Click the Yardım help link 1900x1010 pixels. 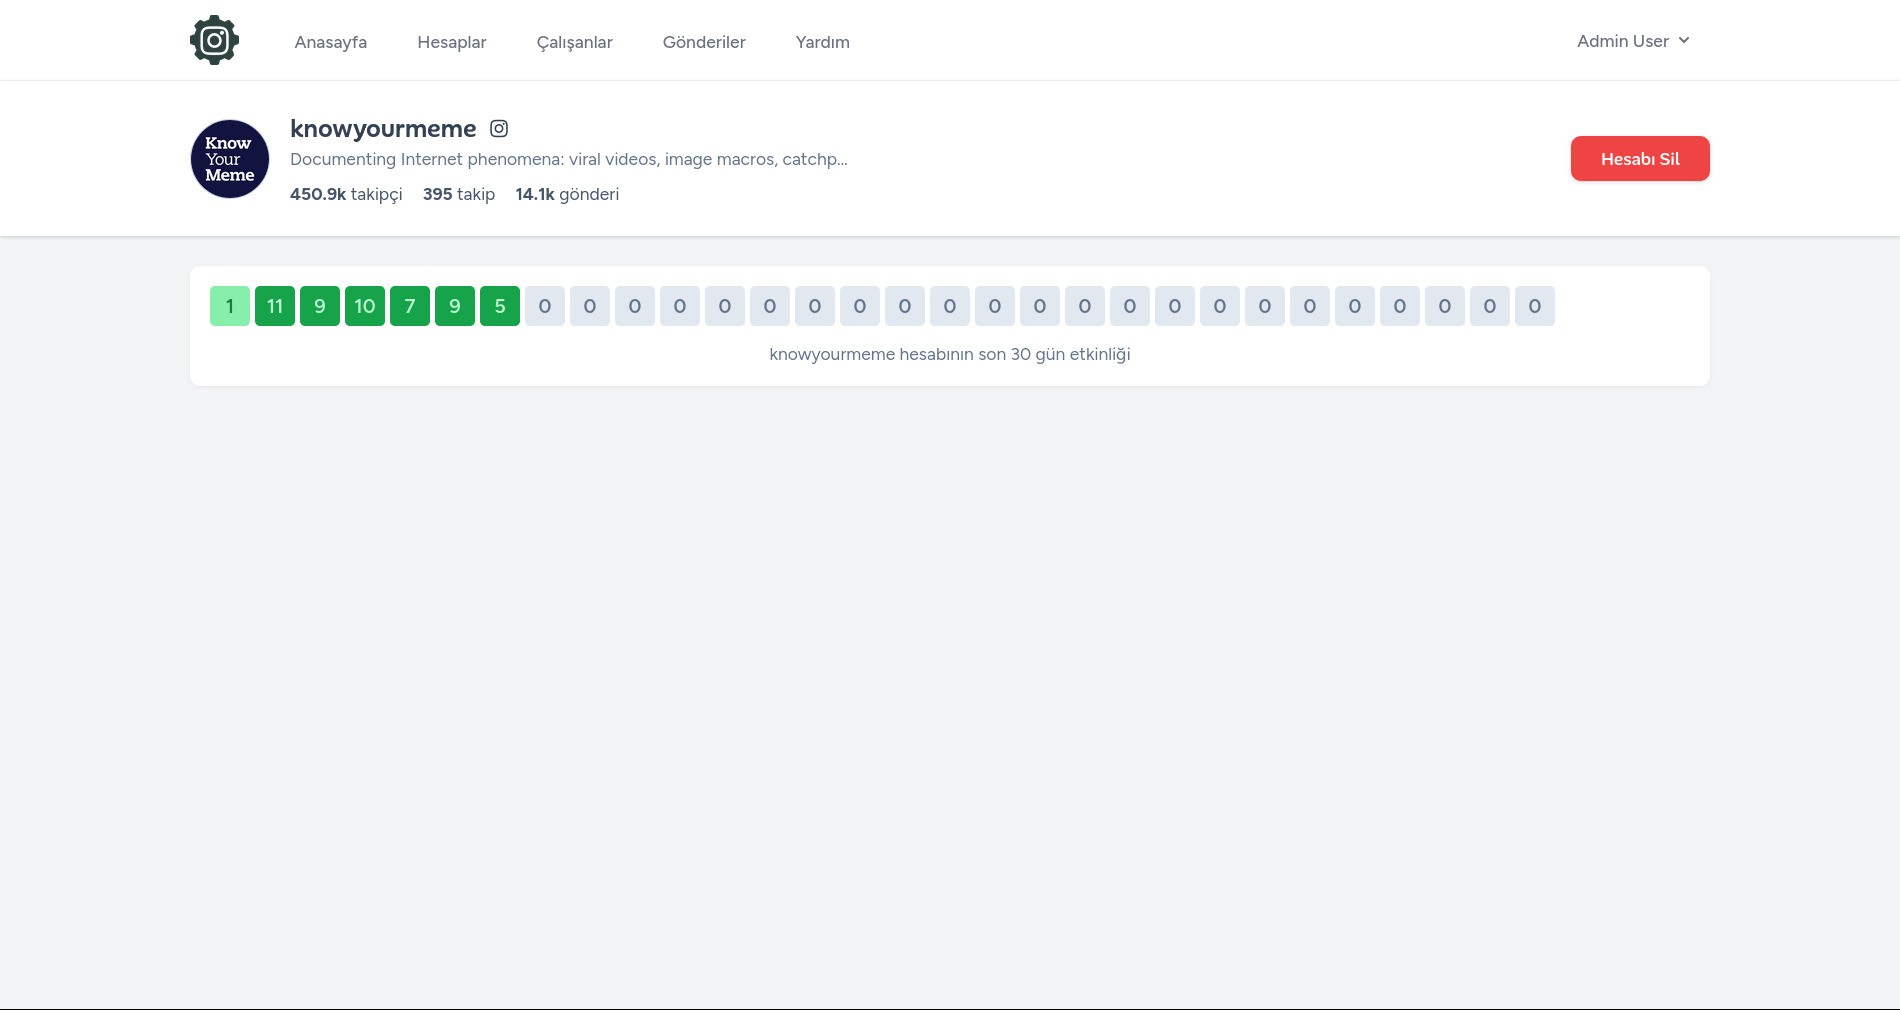pyautogui.click(x=822, y=42)
